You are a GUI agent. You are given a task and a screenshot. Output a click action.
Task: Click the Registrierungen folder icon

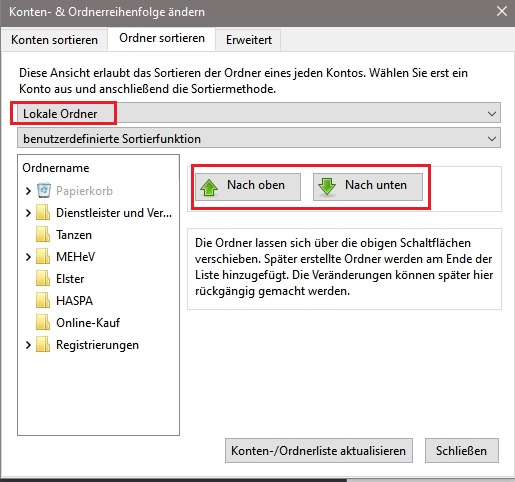point(43,344)
